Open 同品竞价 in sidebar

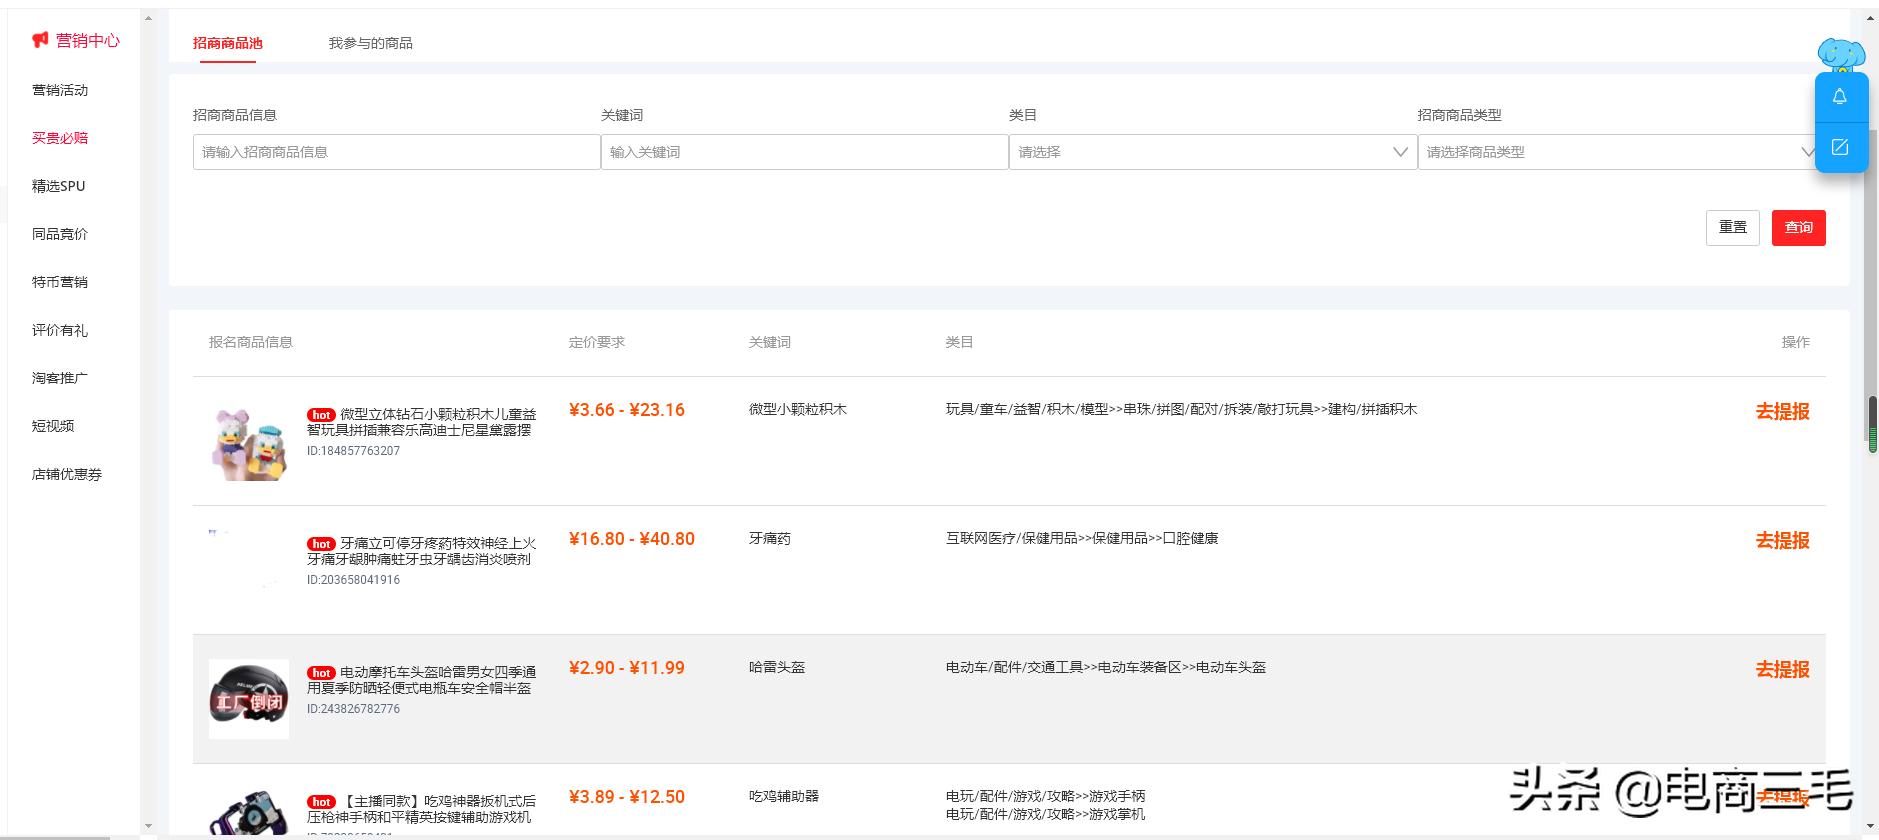tap(60, 234)
